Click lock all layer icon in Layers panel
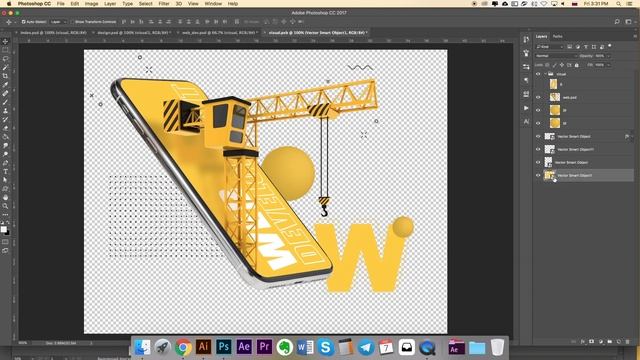 pos(577,65)
